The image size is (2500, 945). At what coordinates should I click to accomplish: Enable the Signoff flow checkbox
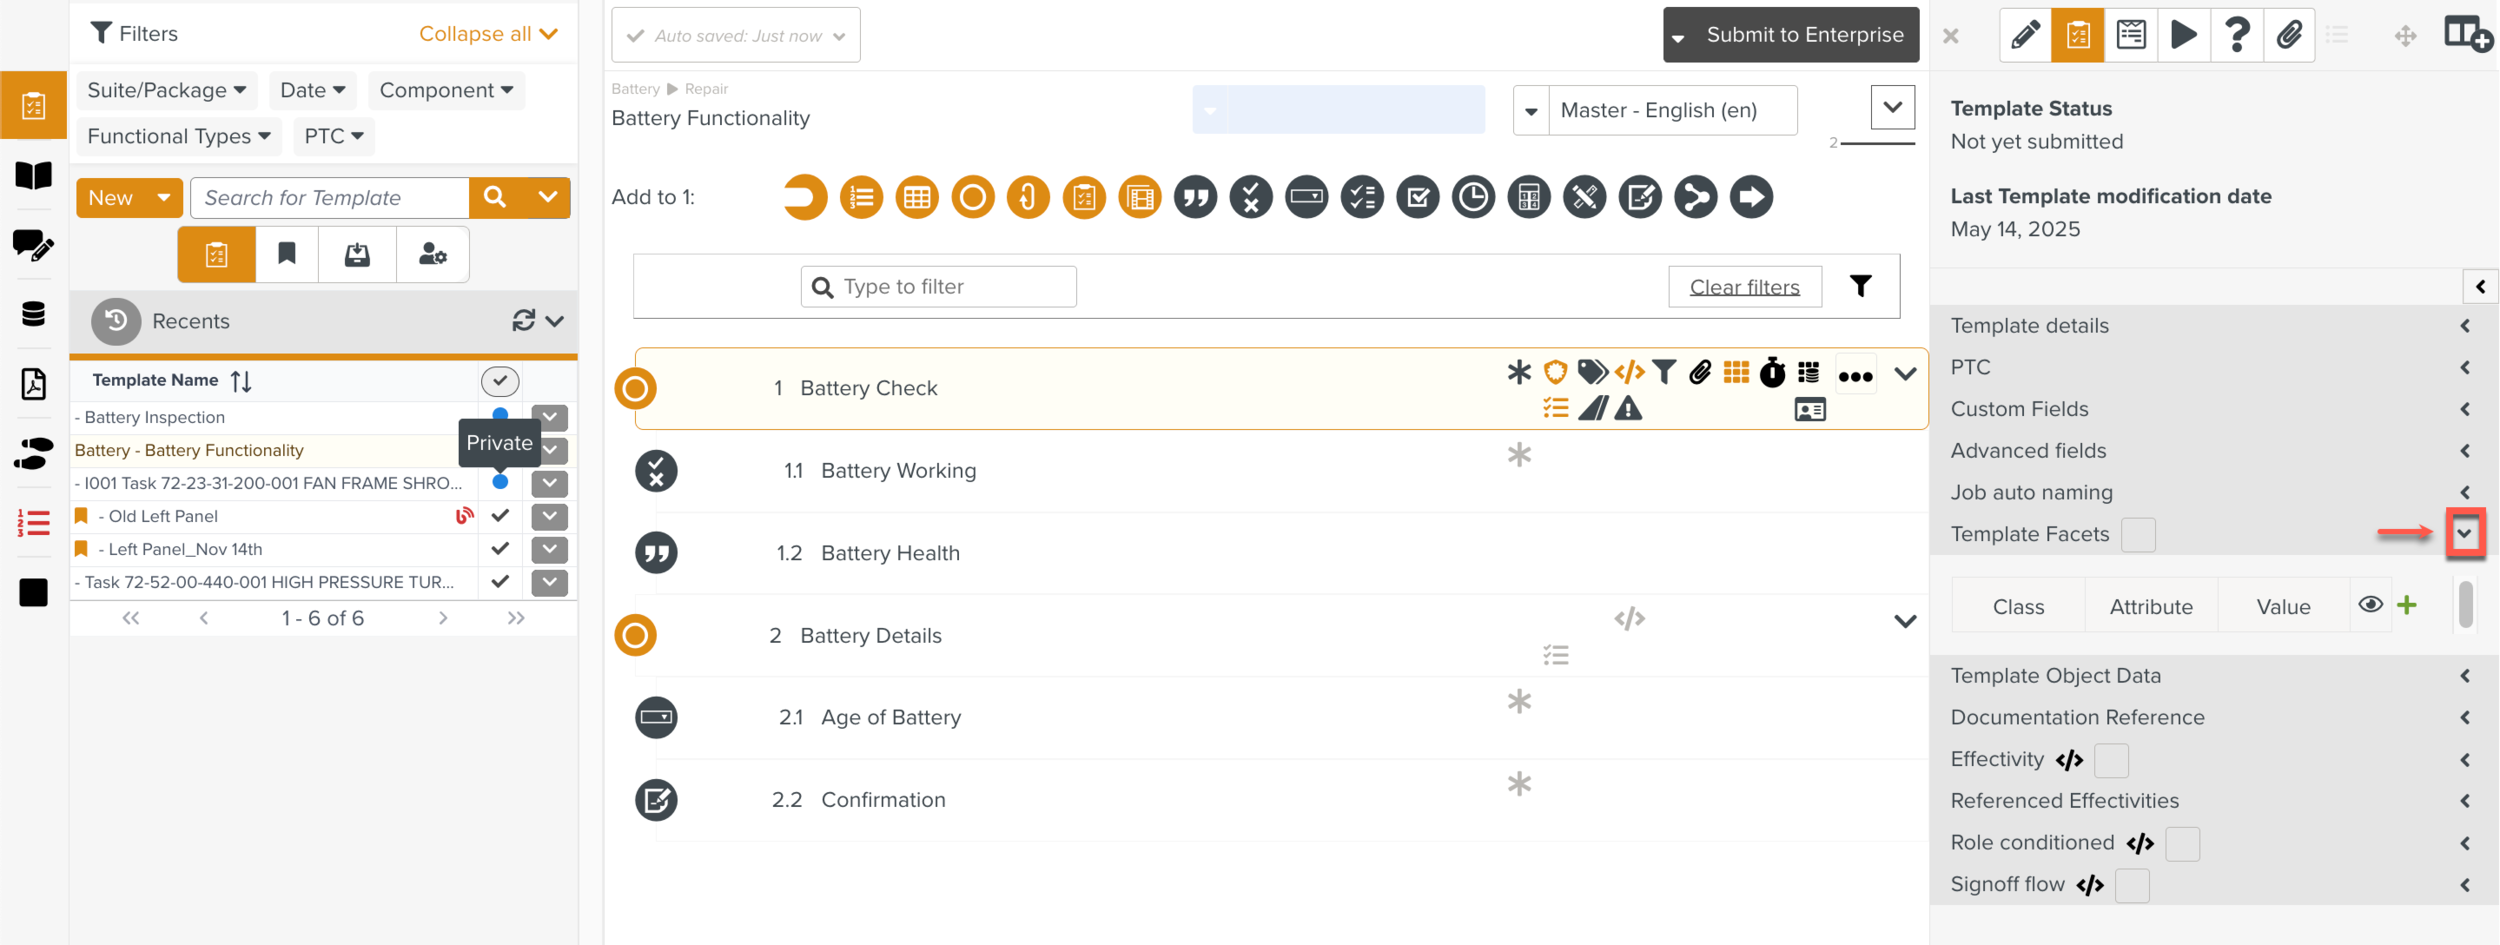2132,885
